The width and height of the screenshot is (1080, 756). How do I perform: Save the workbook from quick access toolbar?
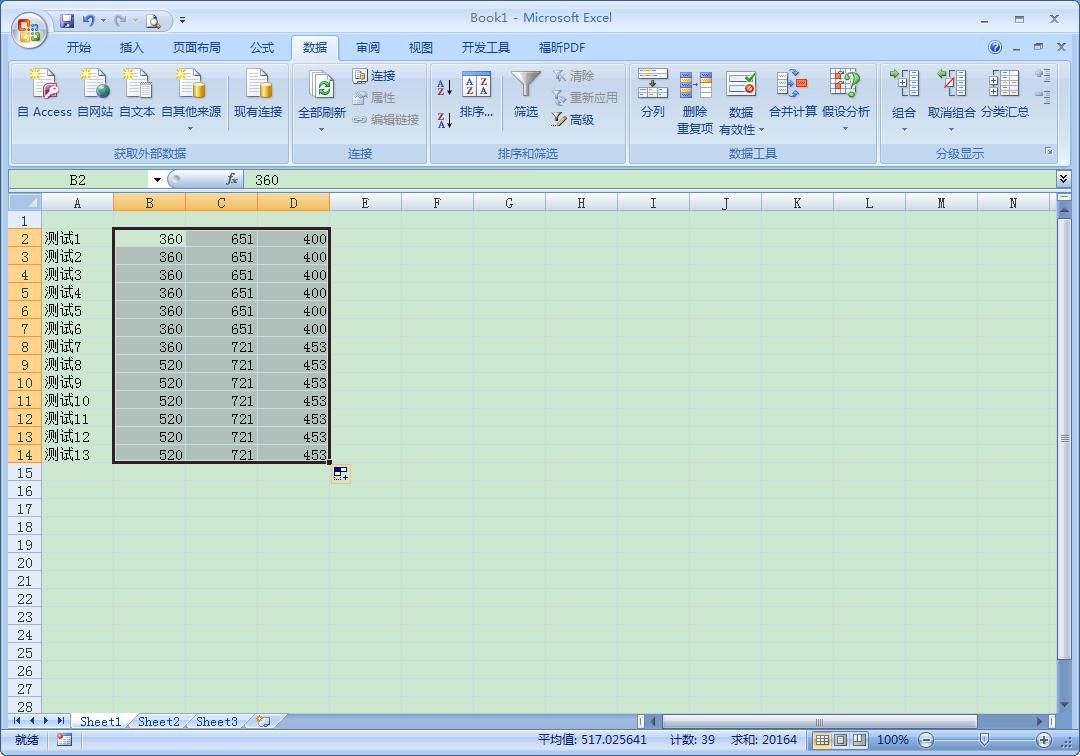click(x=67, y=21)
